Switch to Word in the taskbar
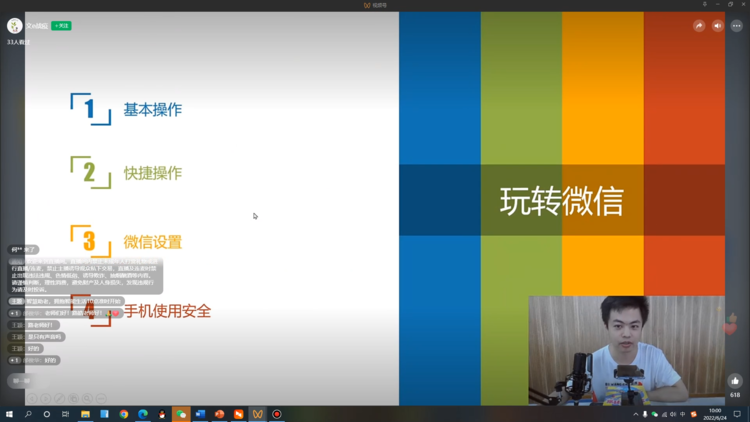The image size is (750, 422). 200,414
